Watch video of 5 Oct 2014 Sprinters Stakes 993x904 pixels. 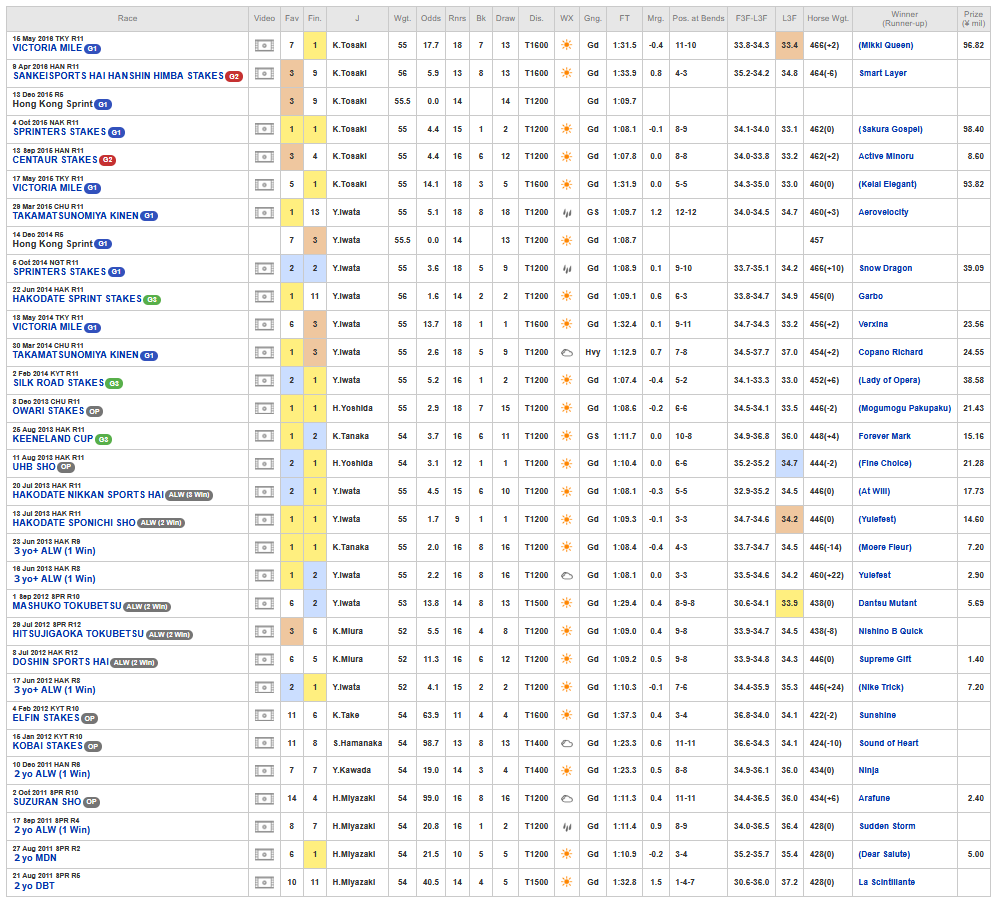pyautogui.click(x=264, y=269)
